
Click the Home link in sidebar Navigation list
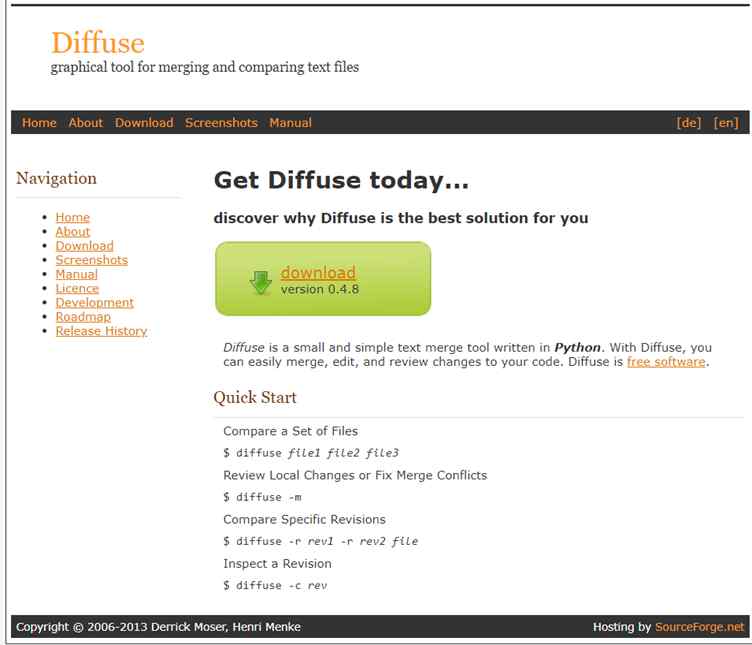click(72, 217)
